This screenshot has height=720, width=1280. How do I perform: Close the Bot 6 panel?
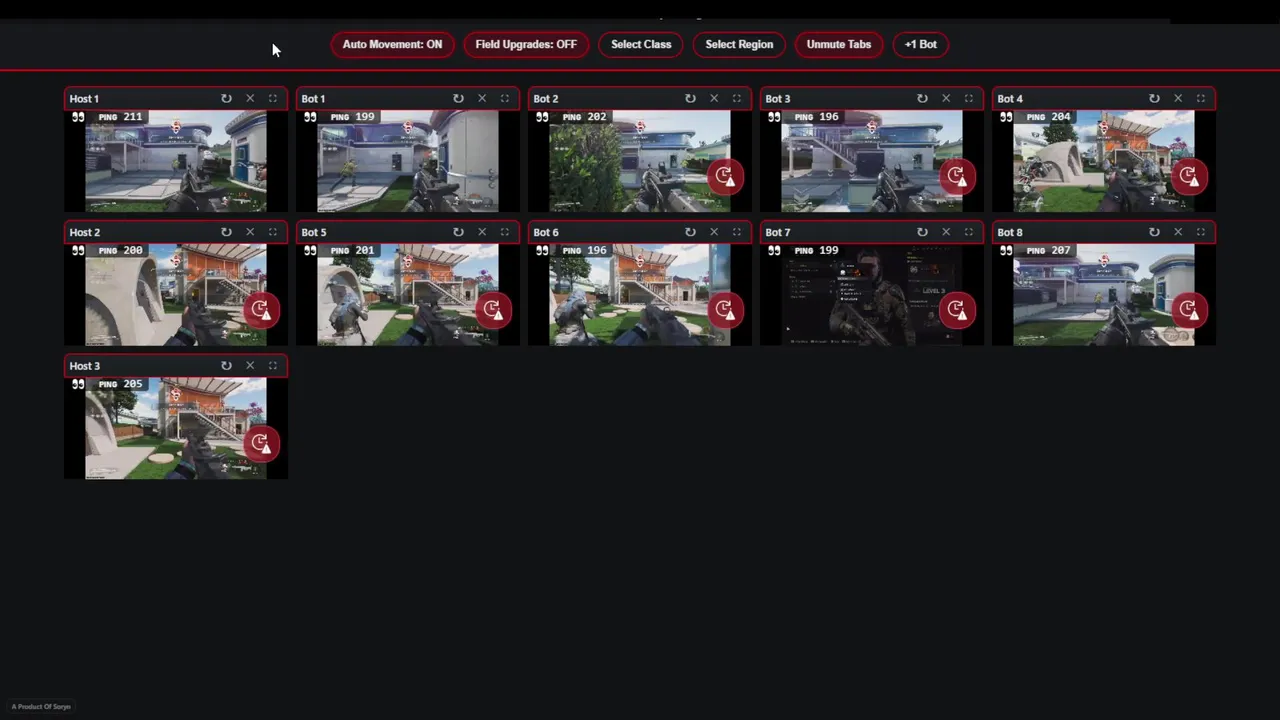714,232
